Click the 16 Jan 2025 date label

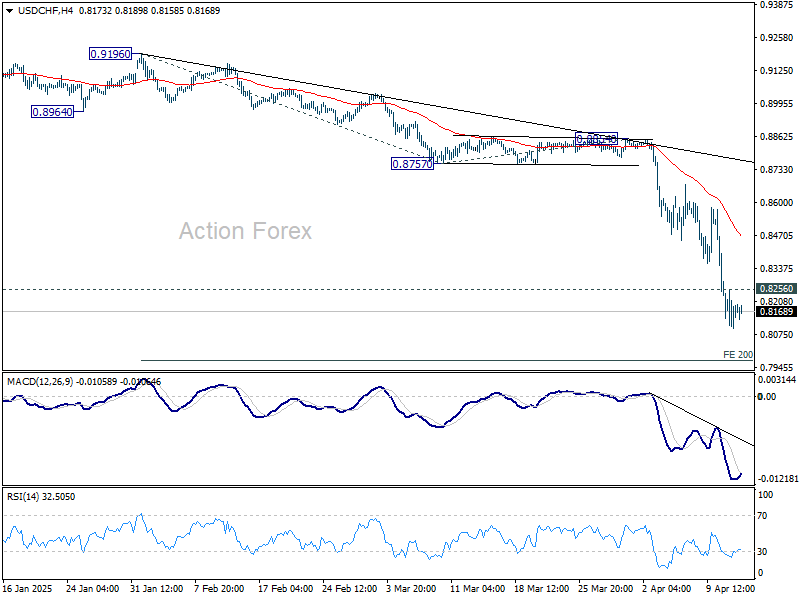pos(28,589)
